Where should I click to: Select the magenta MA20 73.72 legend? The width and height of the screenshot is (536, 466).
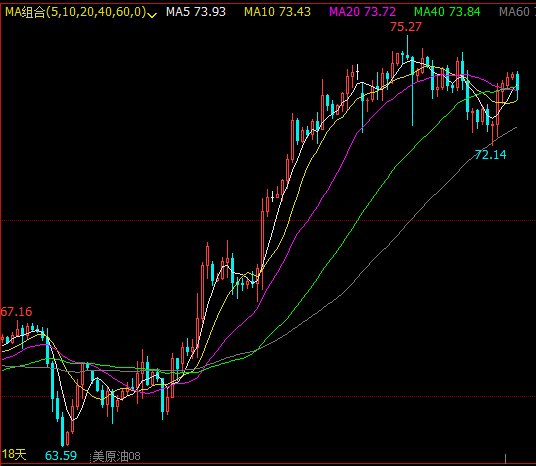pyautogui.click(x=362, y=12)
